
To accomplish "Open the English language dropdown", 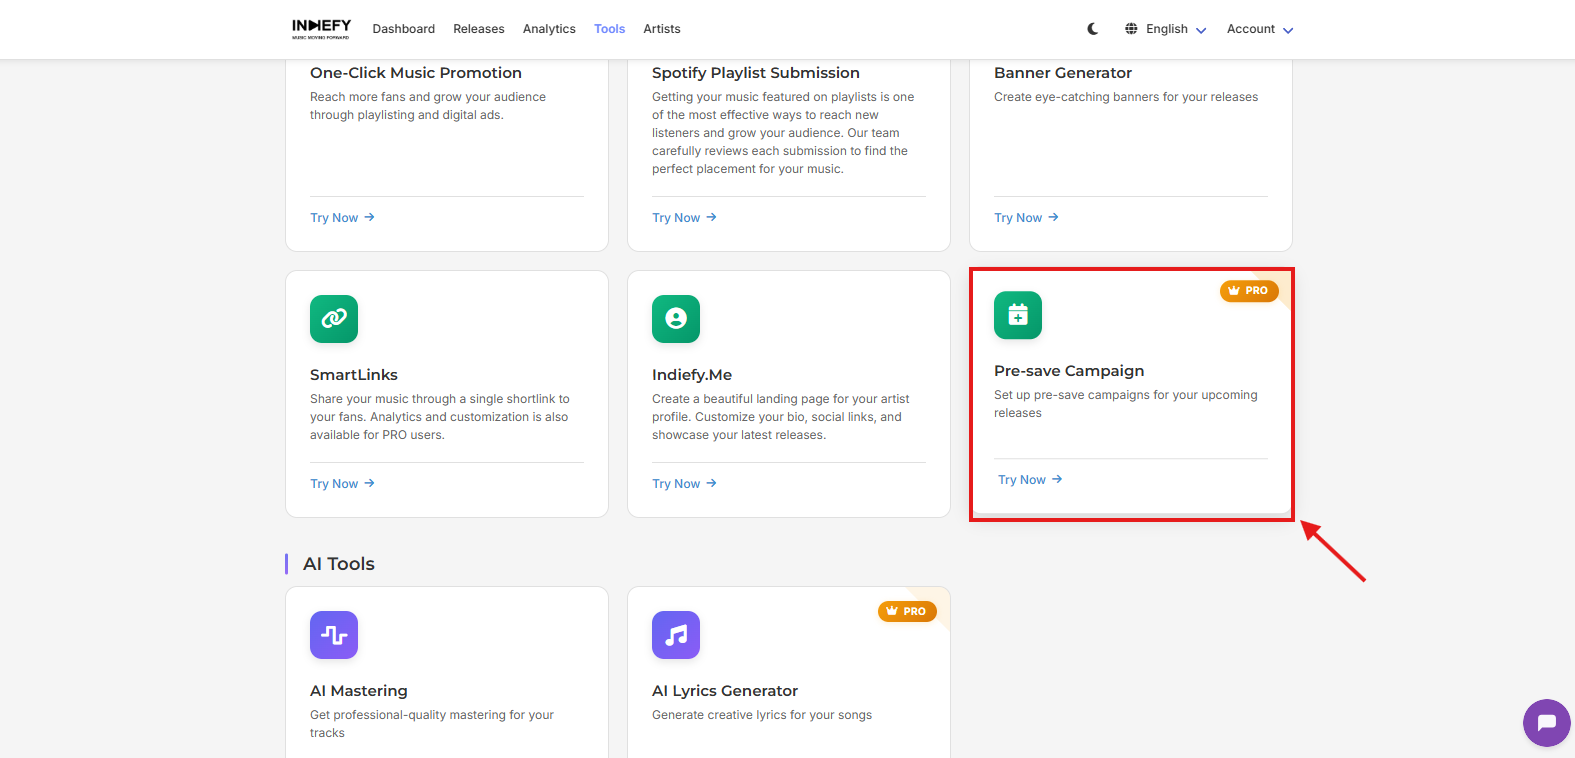I will point(1175,29).
